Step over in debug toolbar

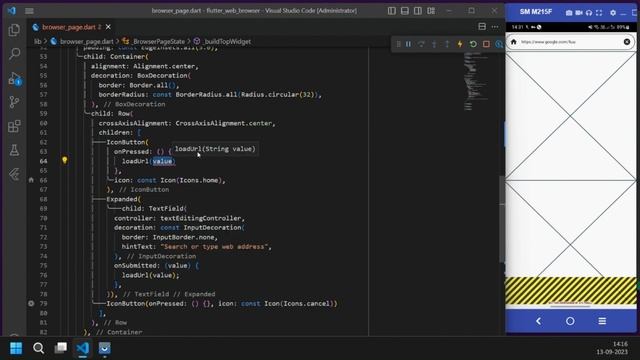421,44
